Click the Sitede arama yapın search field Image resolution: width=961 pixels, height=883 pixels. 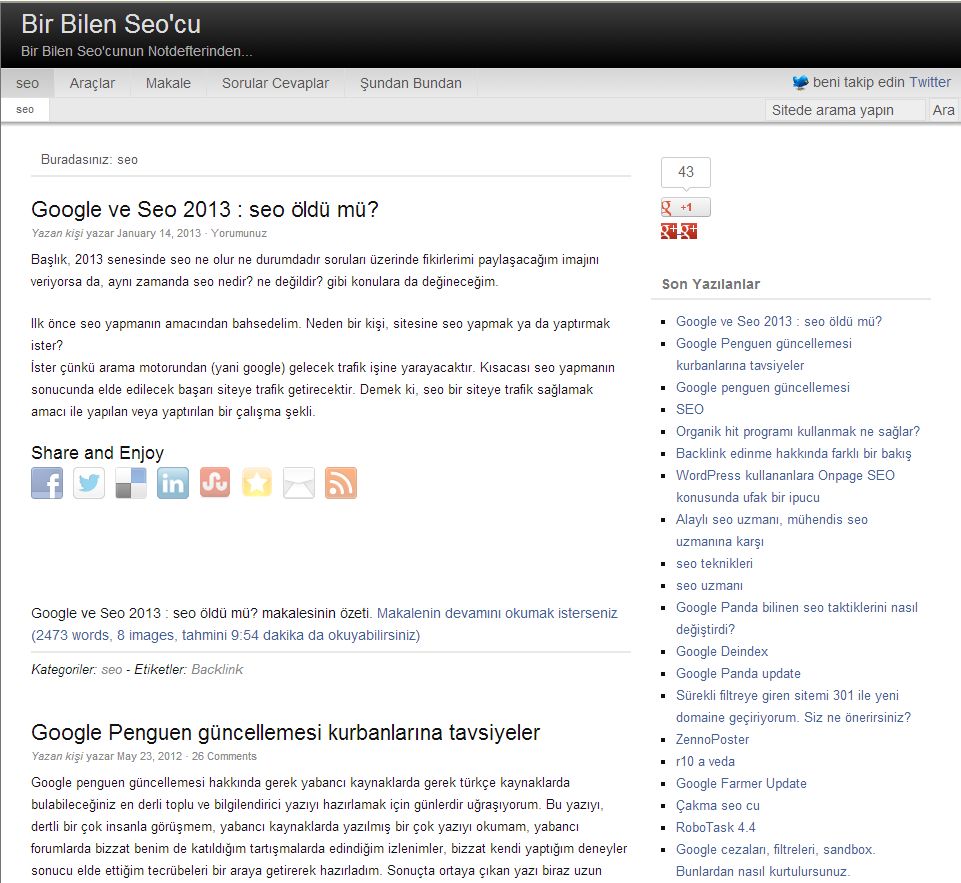click(845, 110)
